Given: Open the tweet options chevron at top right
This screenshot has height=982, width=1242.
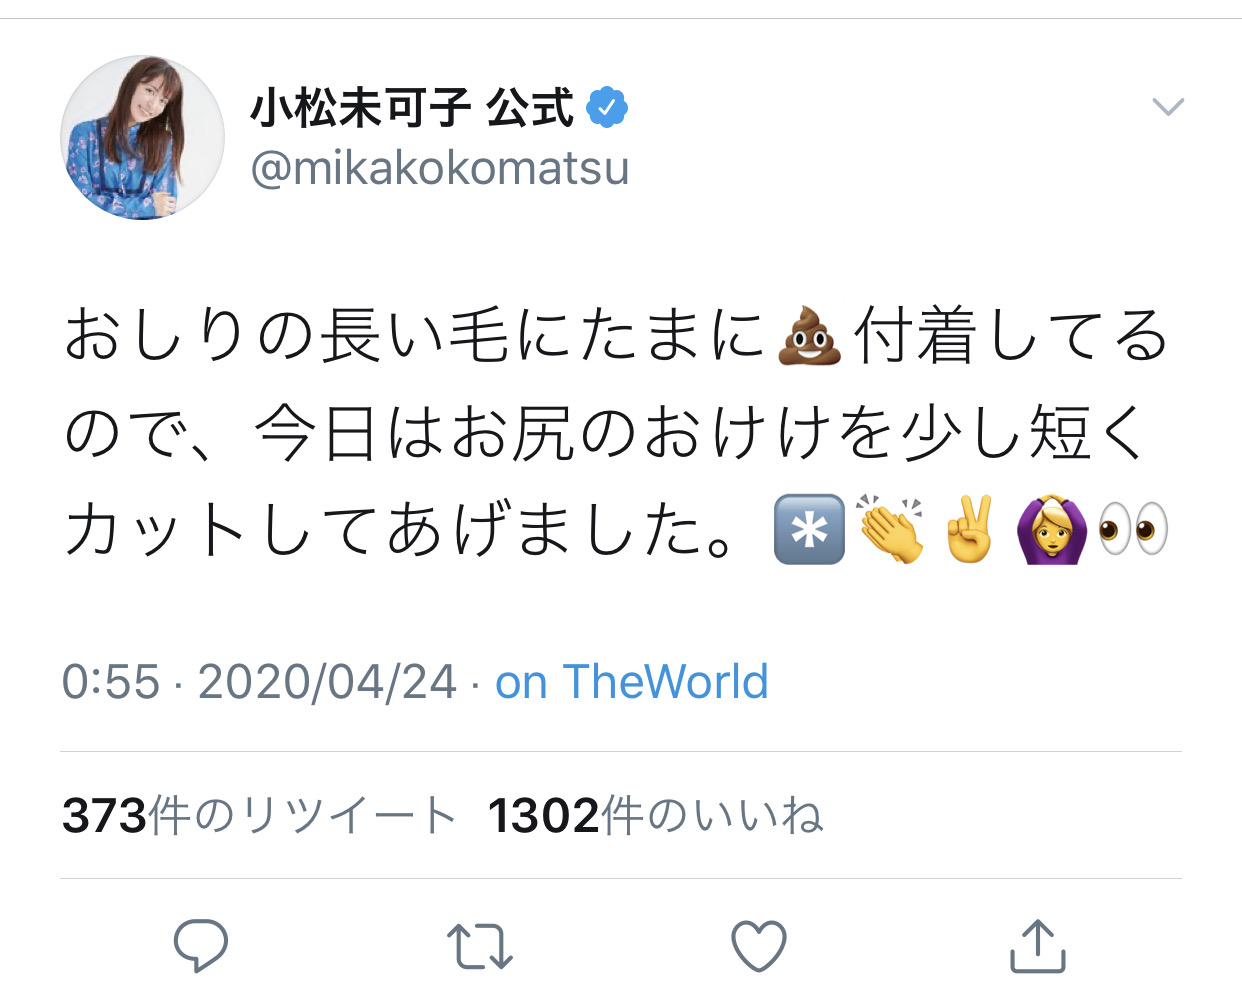Looking at the screenshot, I should [1168, 105].
